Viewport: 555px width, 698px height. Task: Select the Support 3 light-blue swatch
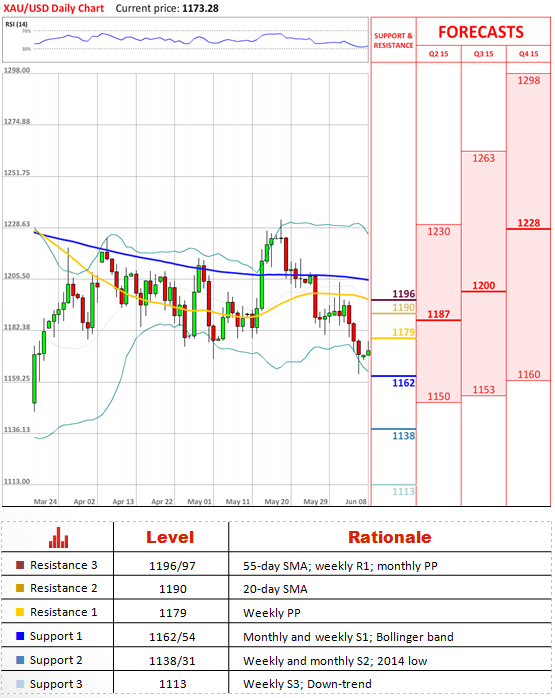[x=20, y=684]
